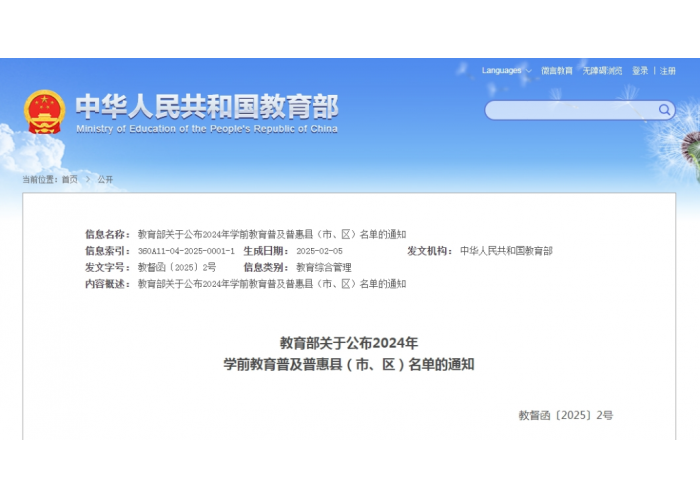
Task: Click the 信息名称 notice title text
Action: 272,234
